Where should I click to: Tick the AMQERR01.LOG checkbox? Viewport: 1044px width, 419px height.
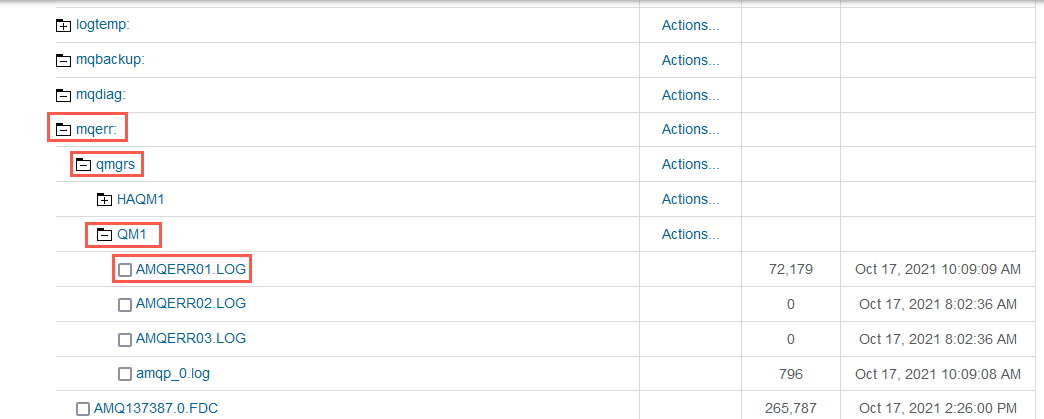point(125,270)
